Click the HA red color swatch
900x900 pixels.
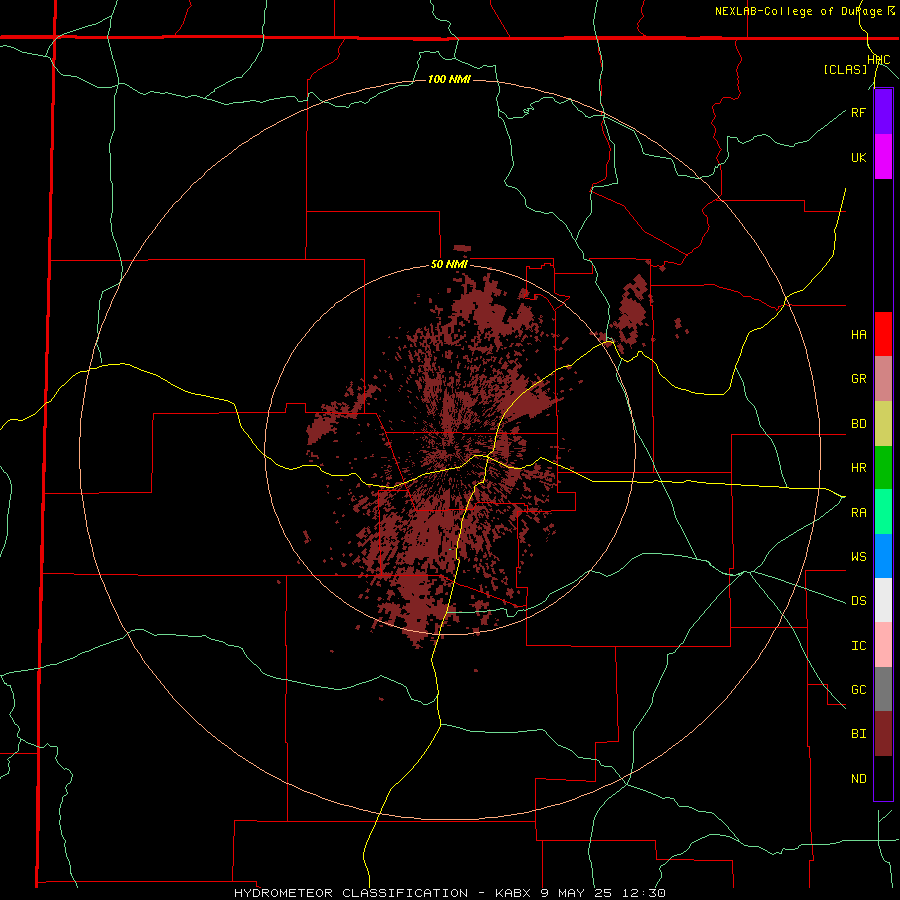(883, 334)
